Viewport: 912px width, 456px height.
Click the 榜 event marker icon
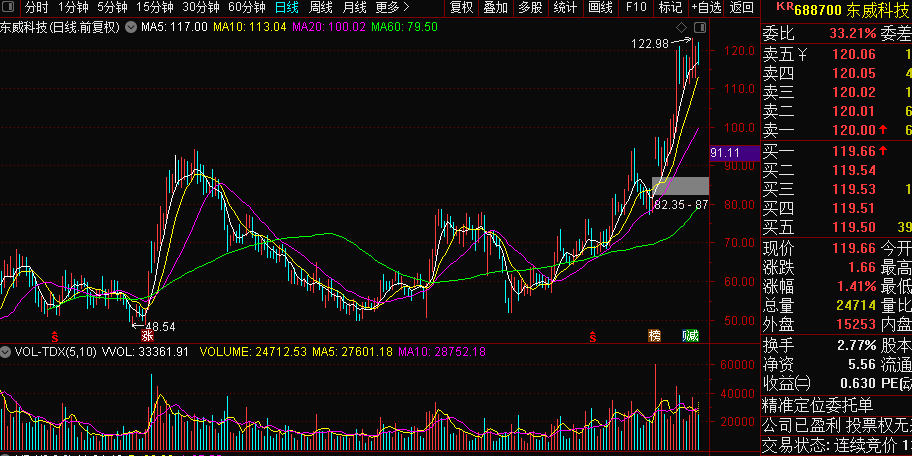(x=655, y=336)
